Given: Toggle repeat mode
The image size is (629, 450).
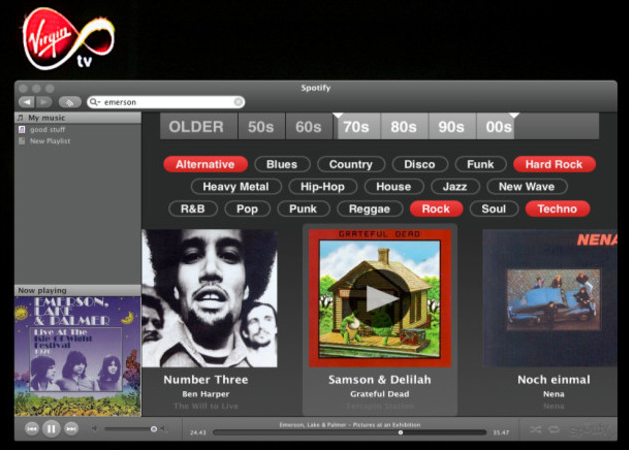Looking at the screenshot, I should click(x=554, y=430).
